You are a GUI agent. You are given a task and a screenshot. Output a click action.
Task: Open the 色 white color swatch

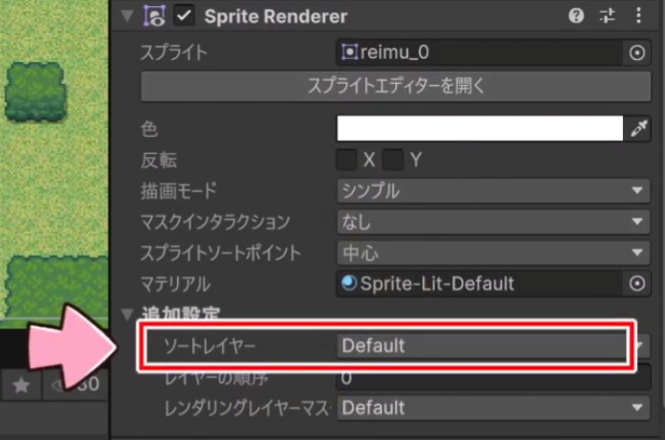480,128
